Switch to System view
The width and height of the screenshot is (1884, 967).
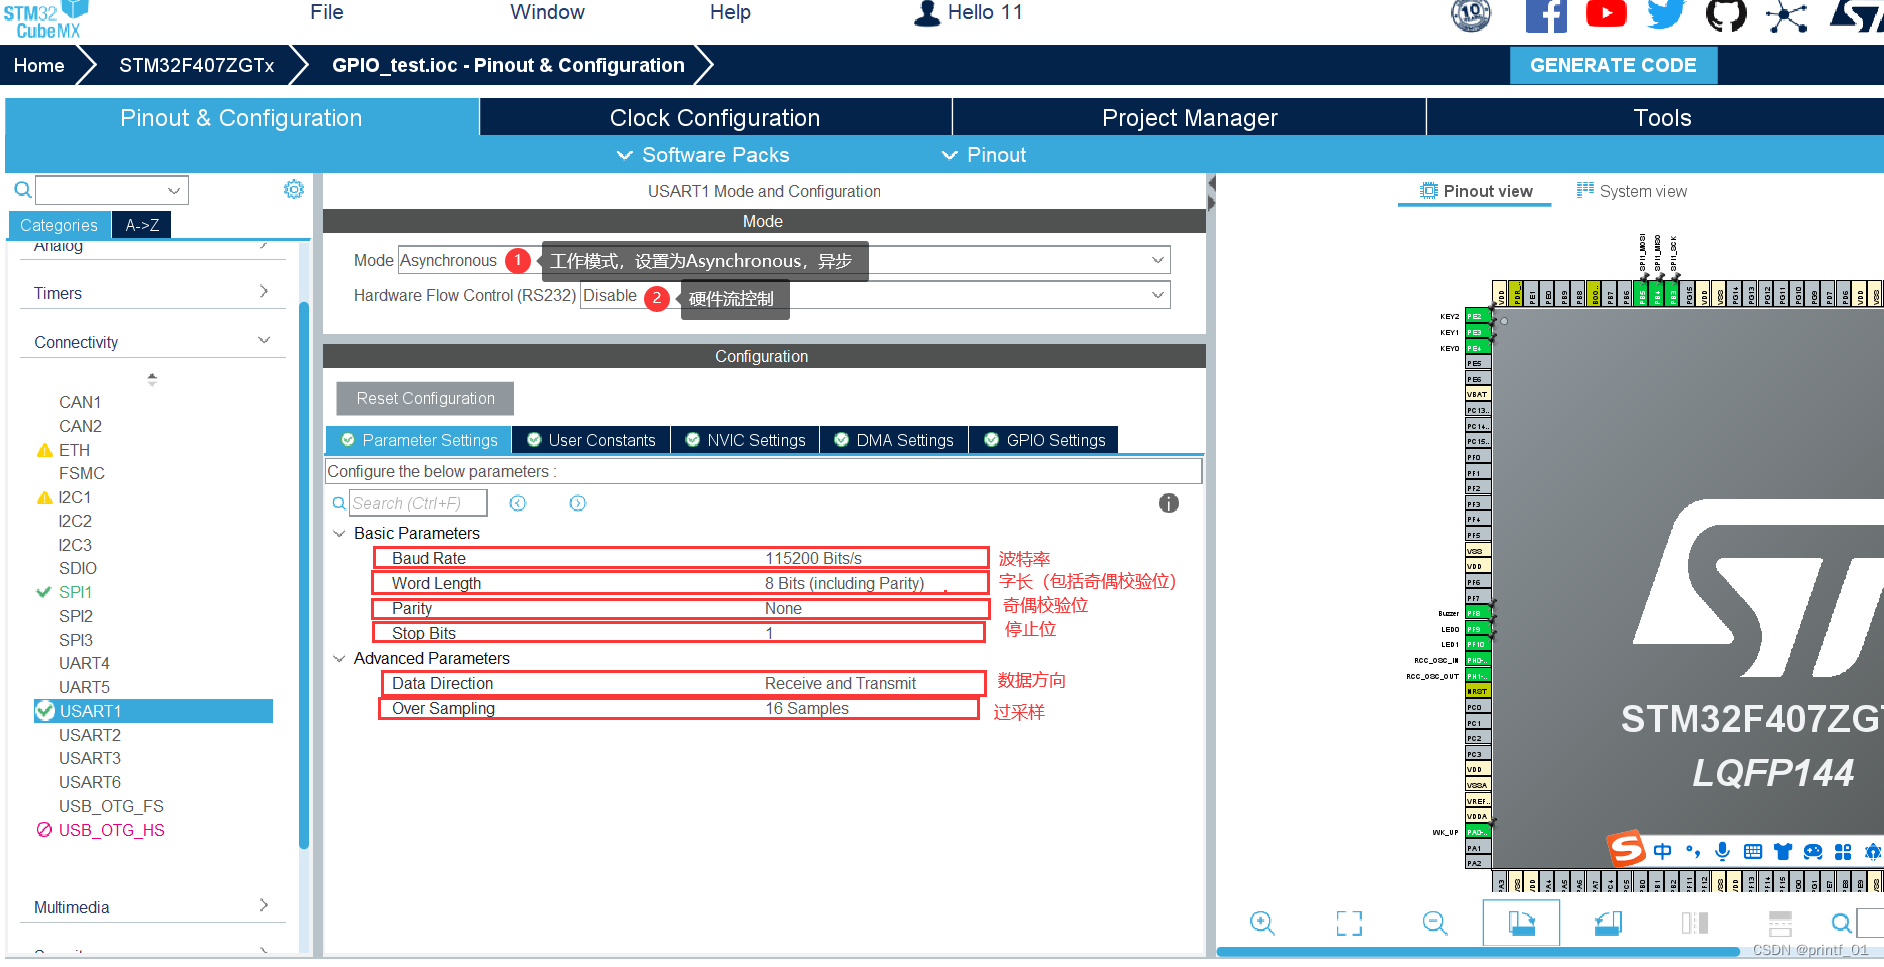pos(1632,191)
